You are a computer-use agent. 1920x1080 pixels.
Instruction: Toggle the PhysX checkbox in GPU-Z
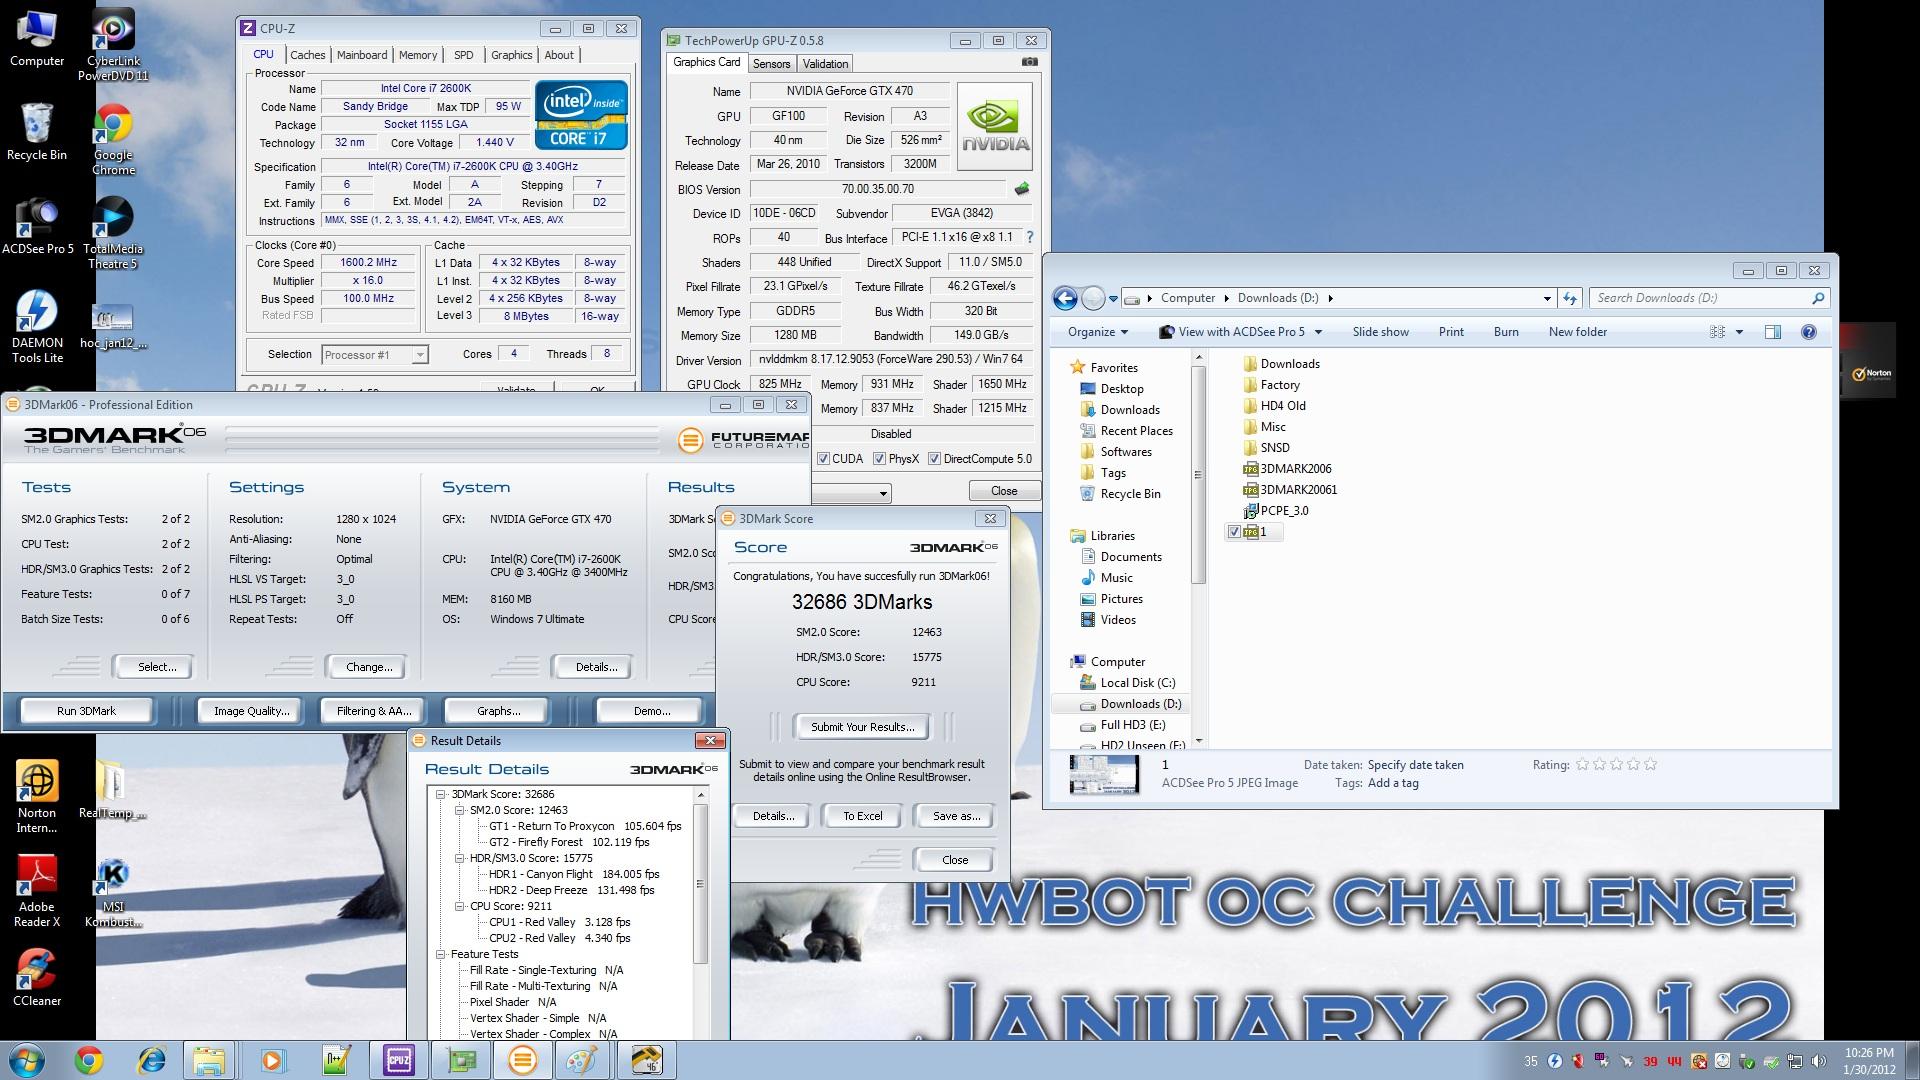(x=879, y=459)
